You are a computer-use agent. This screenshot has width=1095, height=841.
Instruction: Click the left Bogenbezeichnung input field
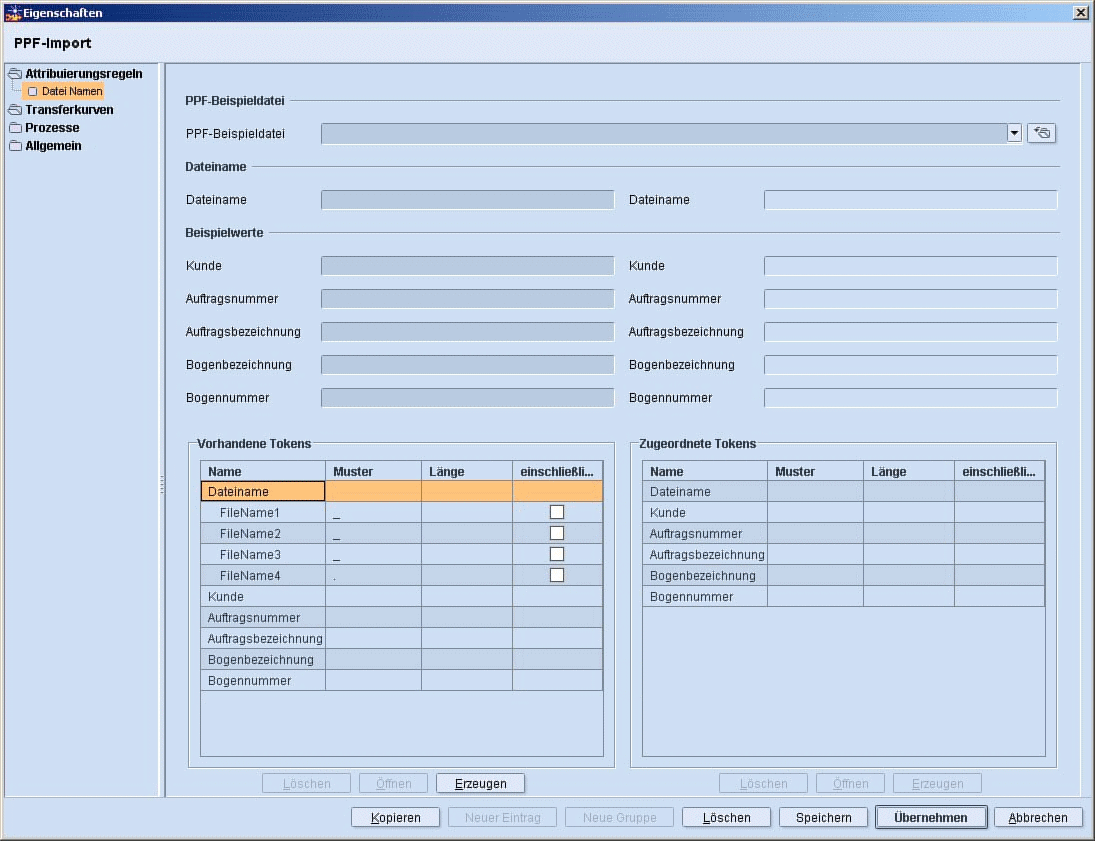467,365
